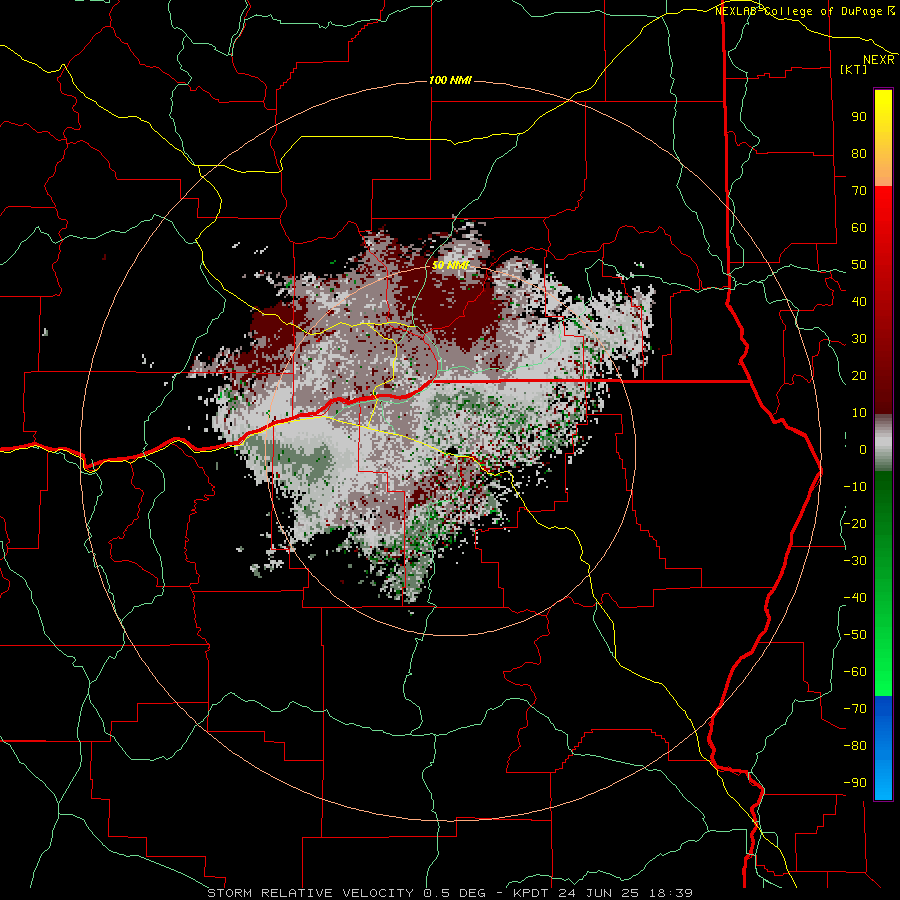Click the gray zero band of the color bar
Viewport: 900px width, 900px height.
(x=883, y=443)
